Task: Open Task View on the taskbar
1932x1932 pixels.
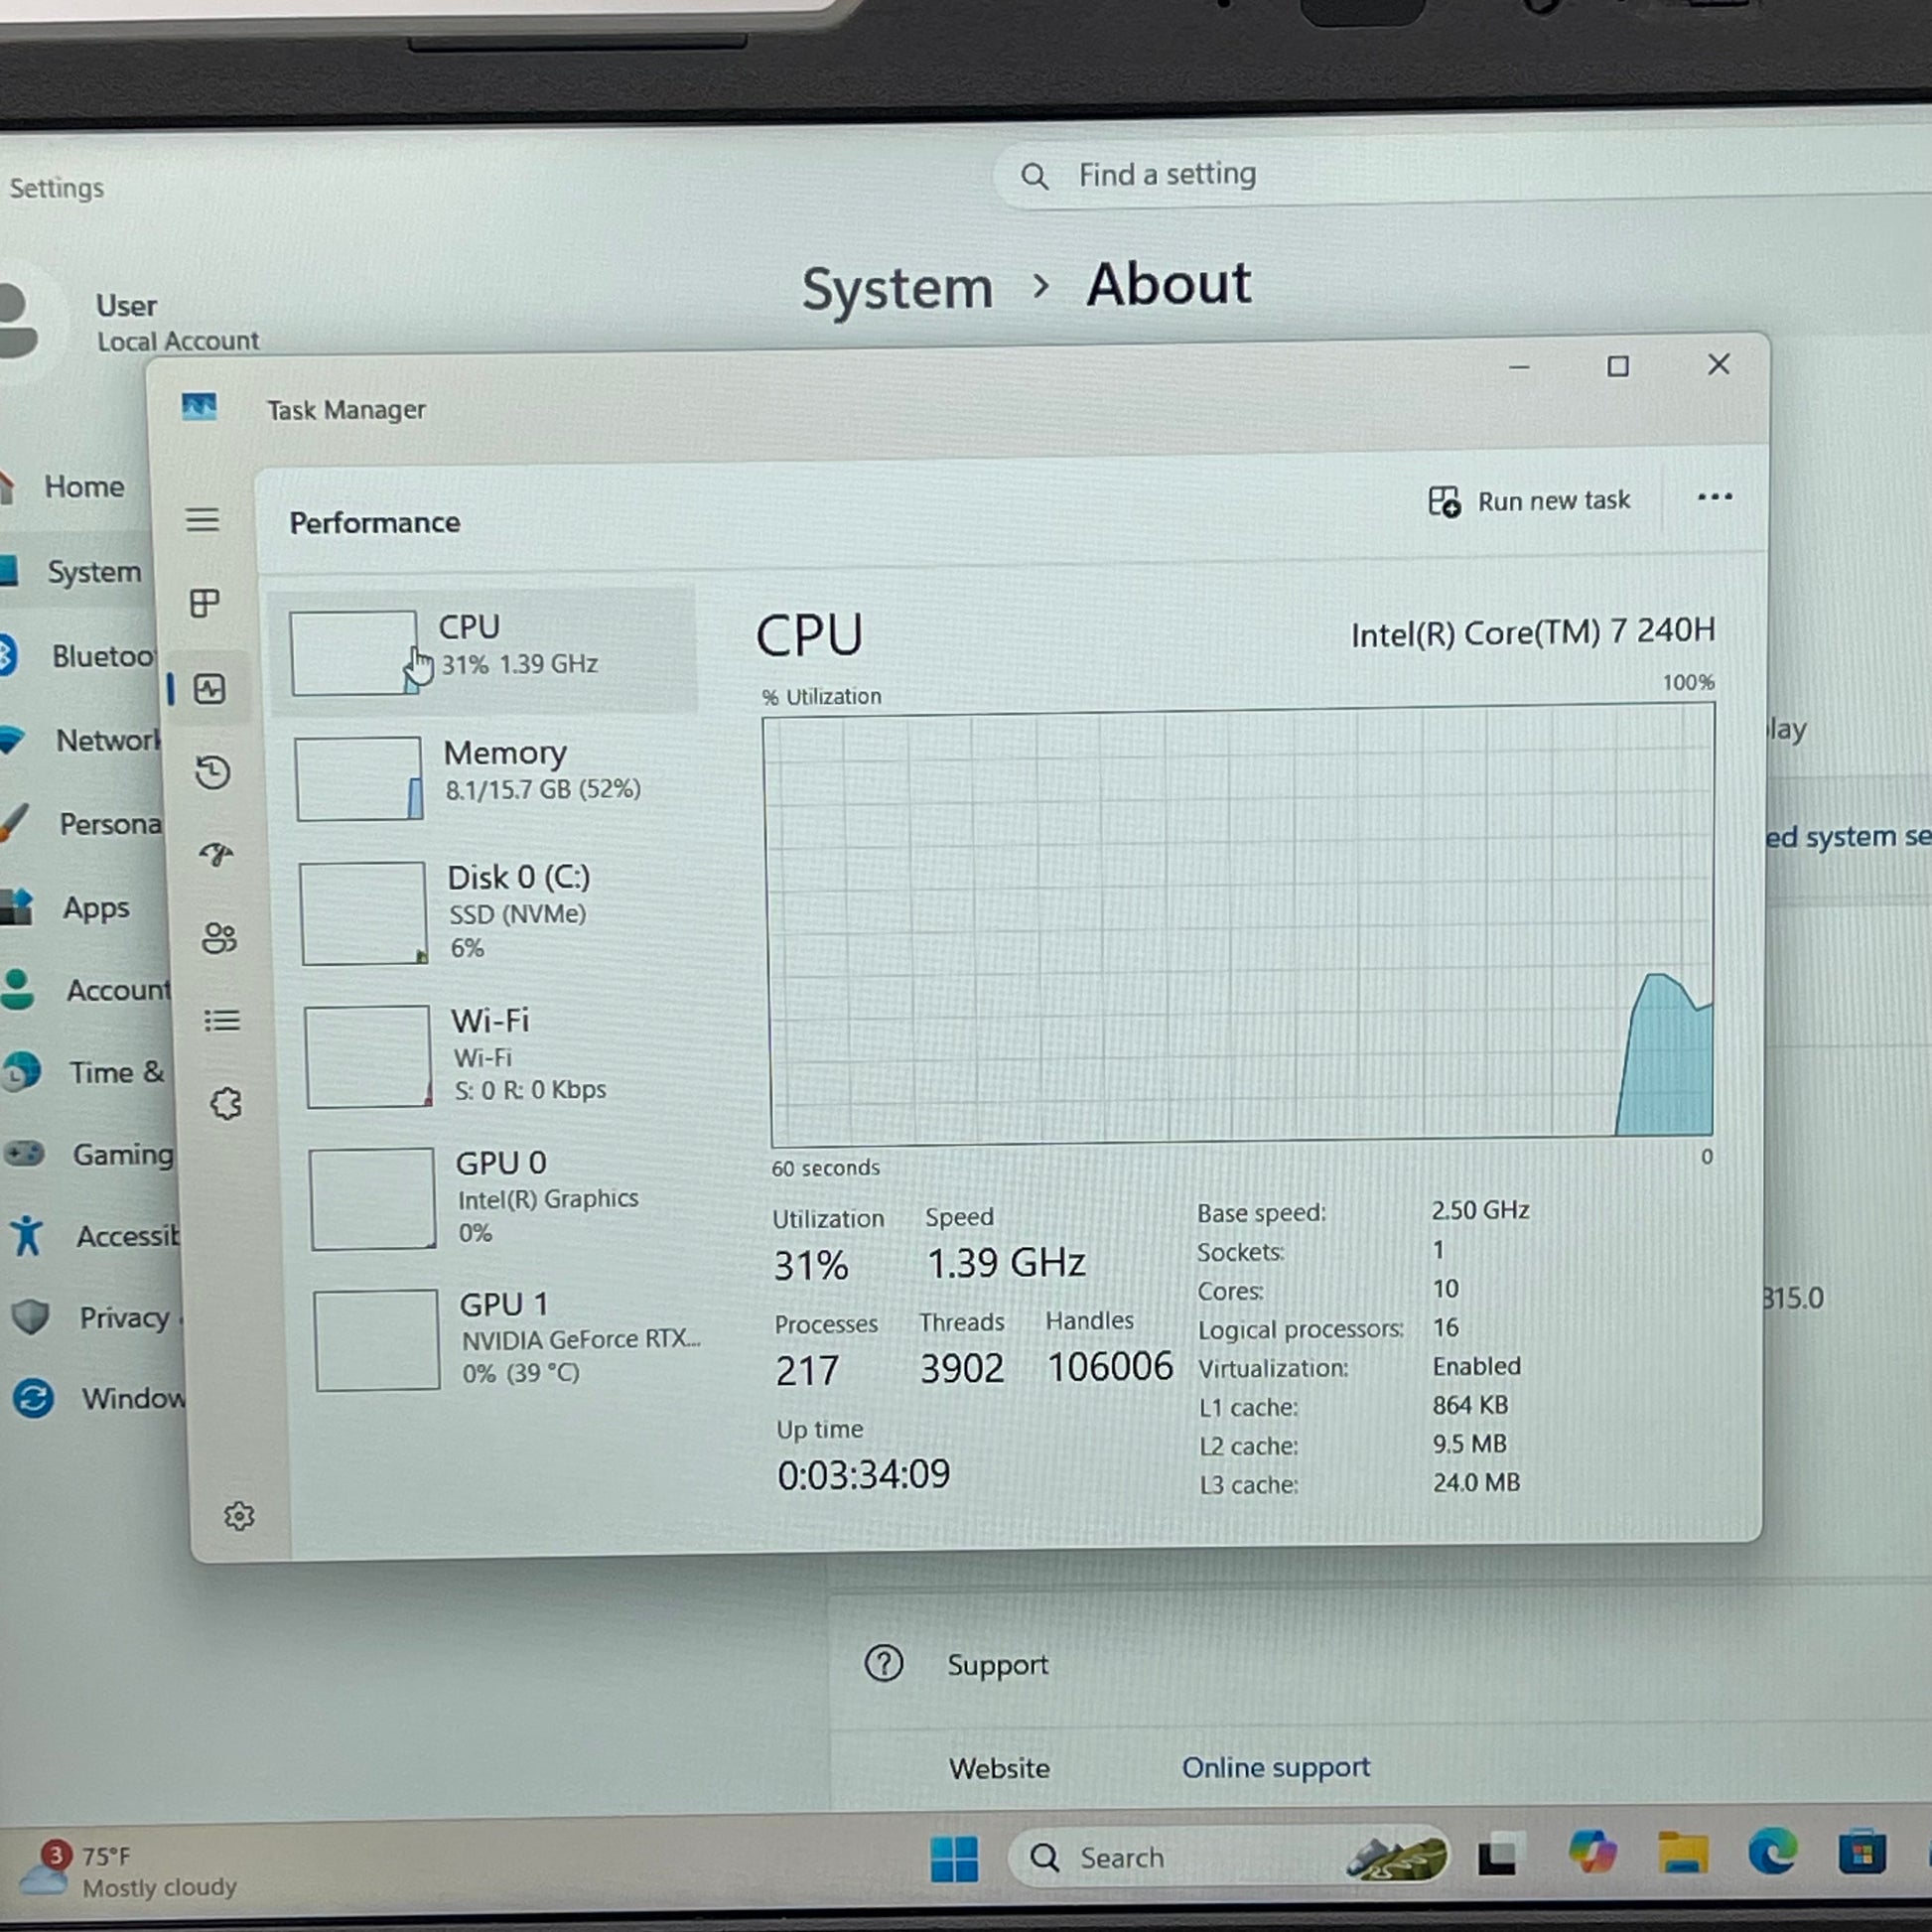Action: tap(1499, 1855)
